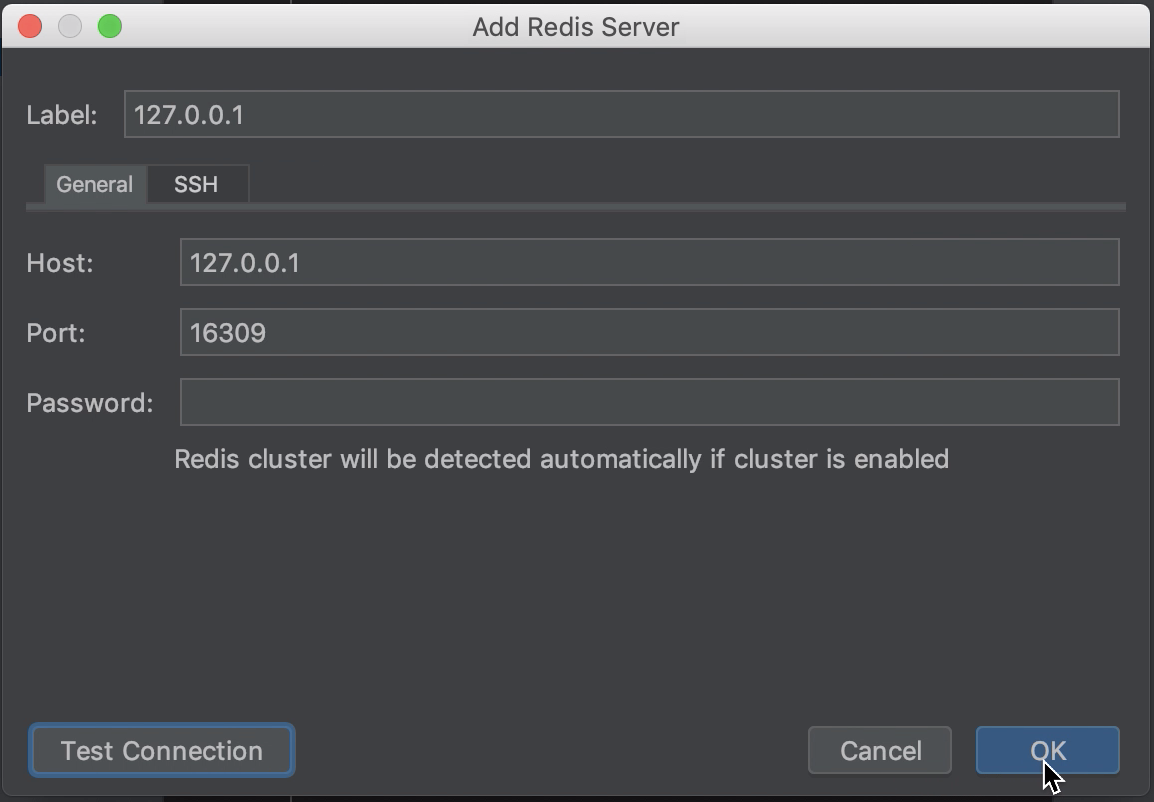Click the gray minimize window button
This screenshot has width=1154, height=802.
[x=70, y=26]
